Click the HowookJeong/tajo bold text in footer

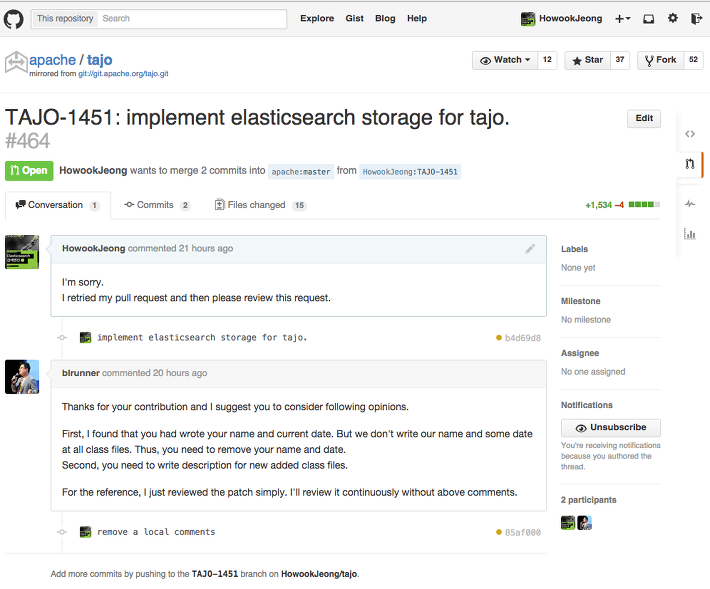pos(319,574)
